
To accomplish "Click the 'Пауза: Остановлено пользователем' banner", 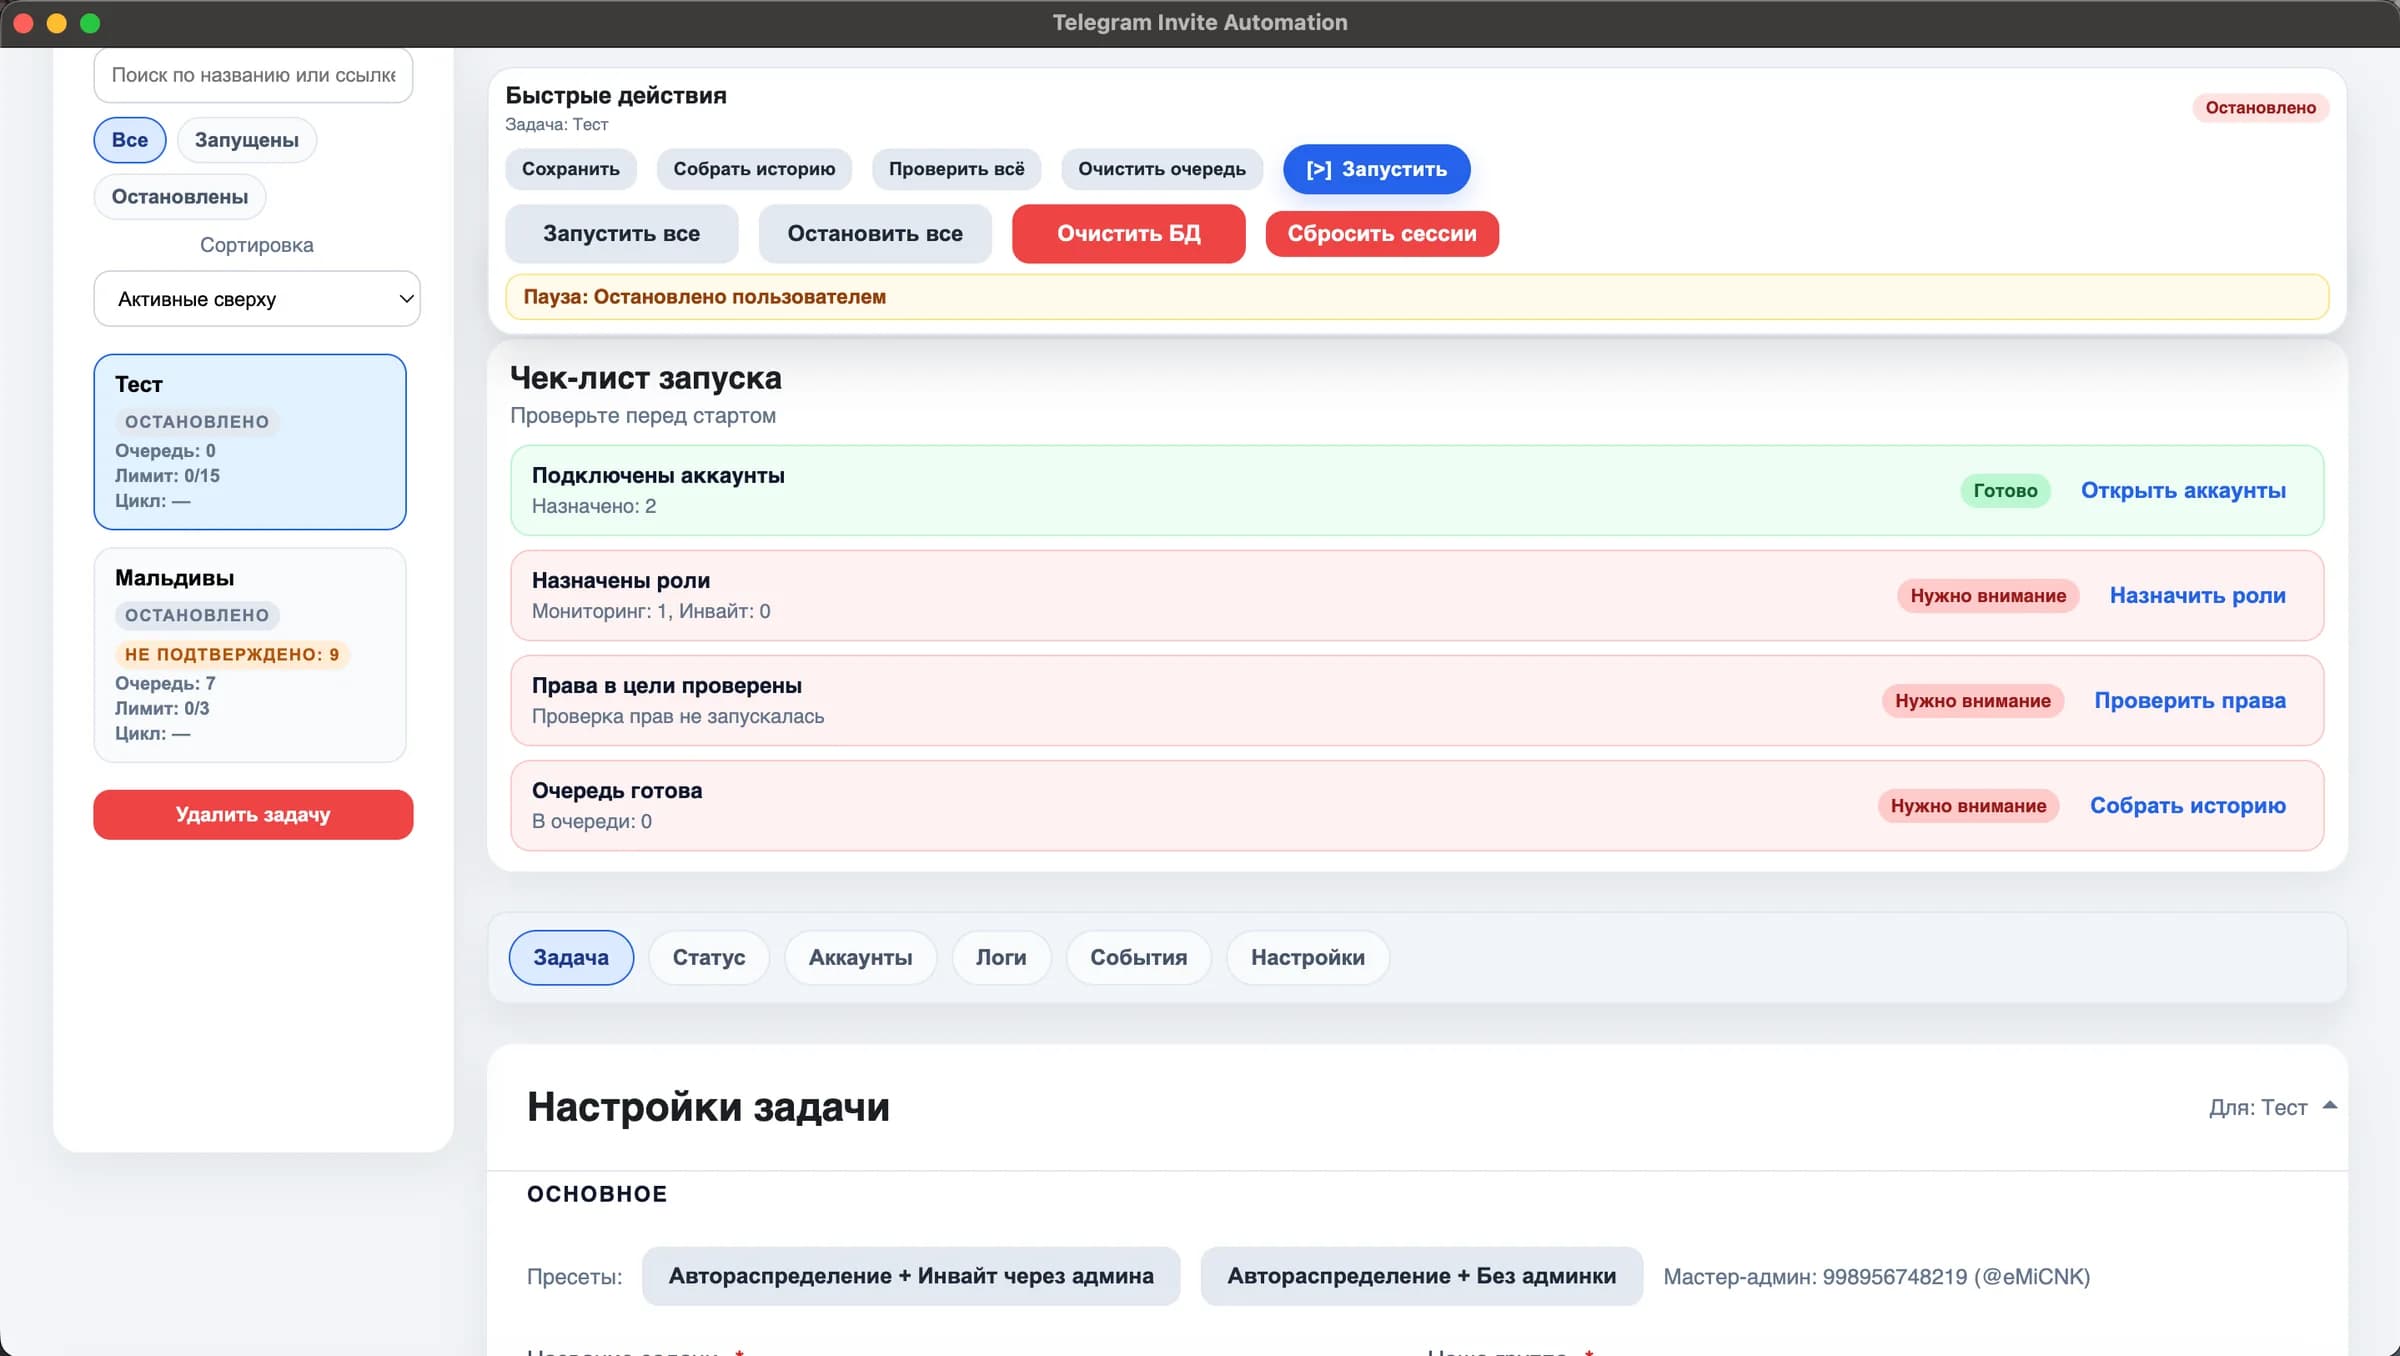I will [x=1417, y=297].
